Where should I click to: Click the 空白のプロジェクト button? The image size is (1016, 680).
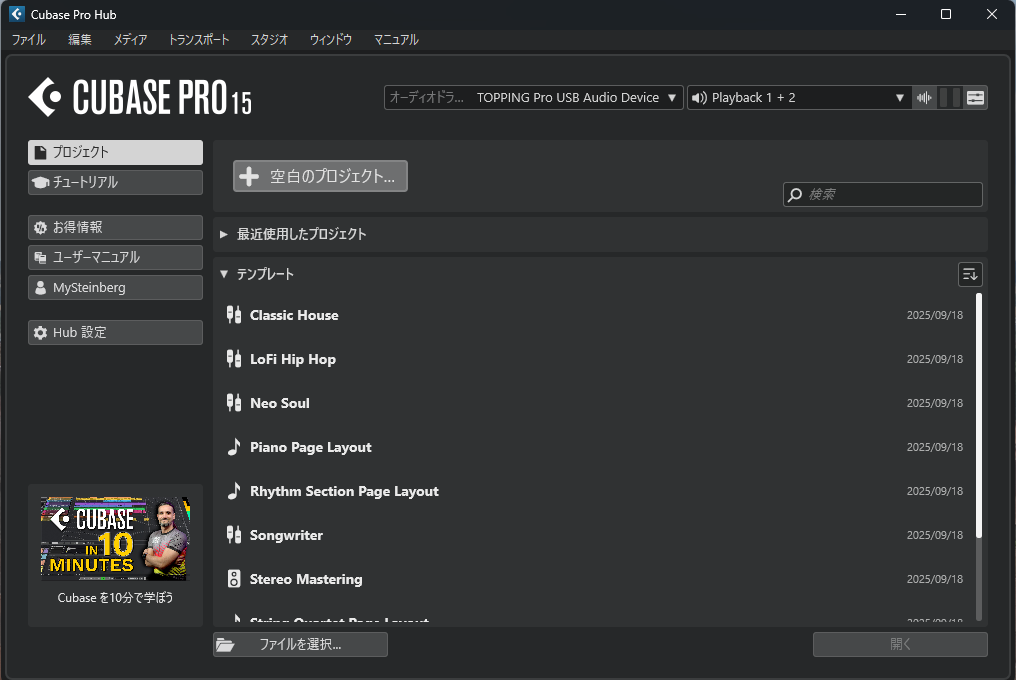click(320, 176)
